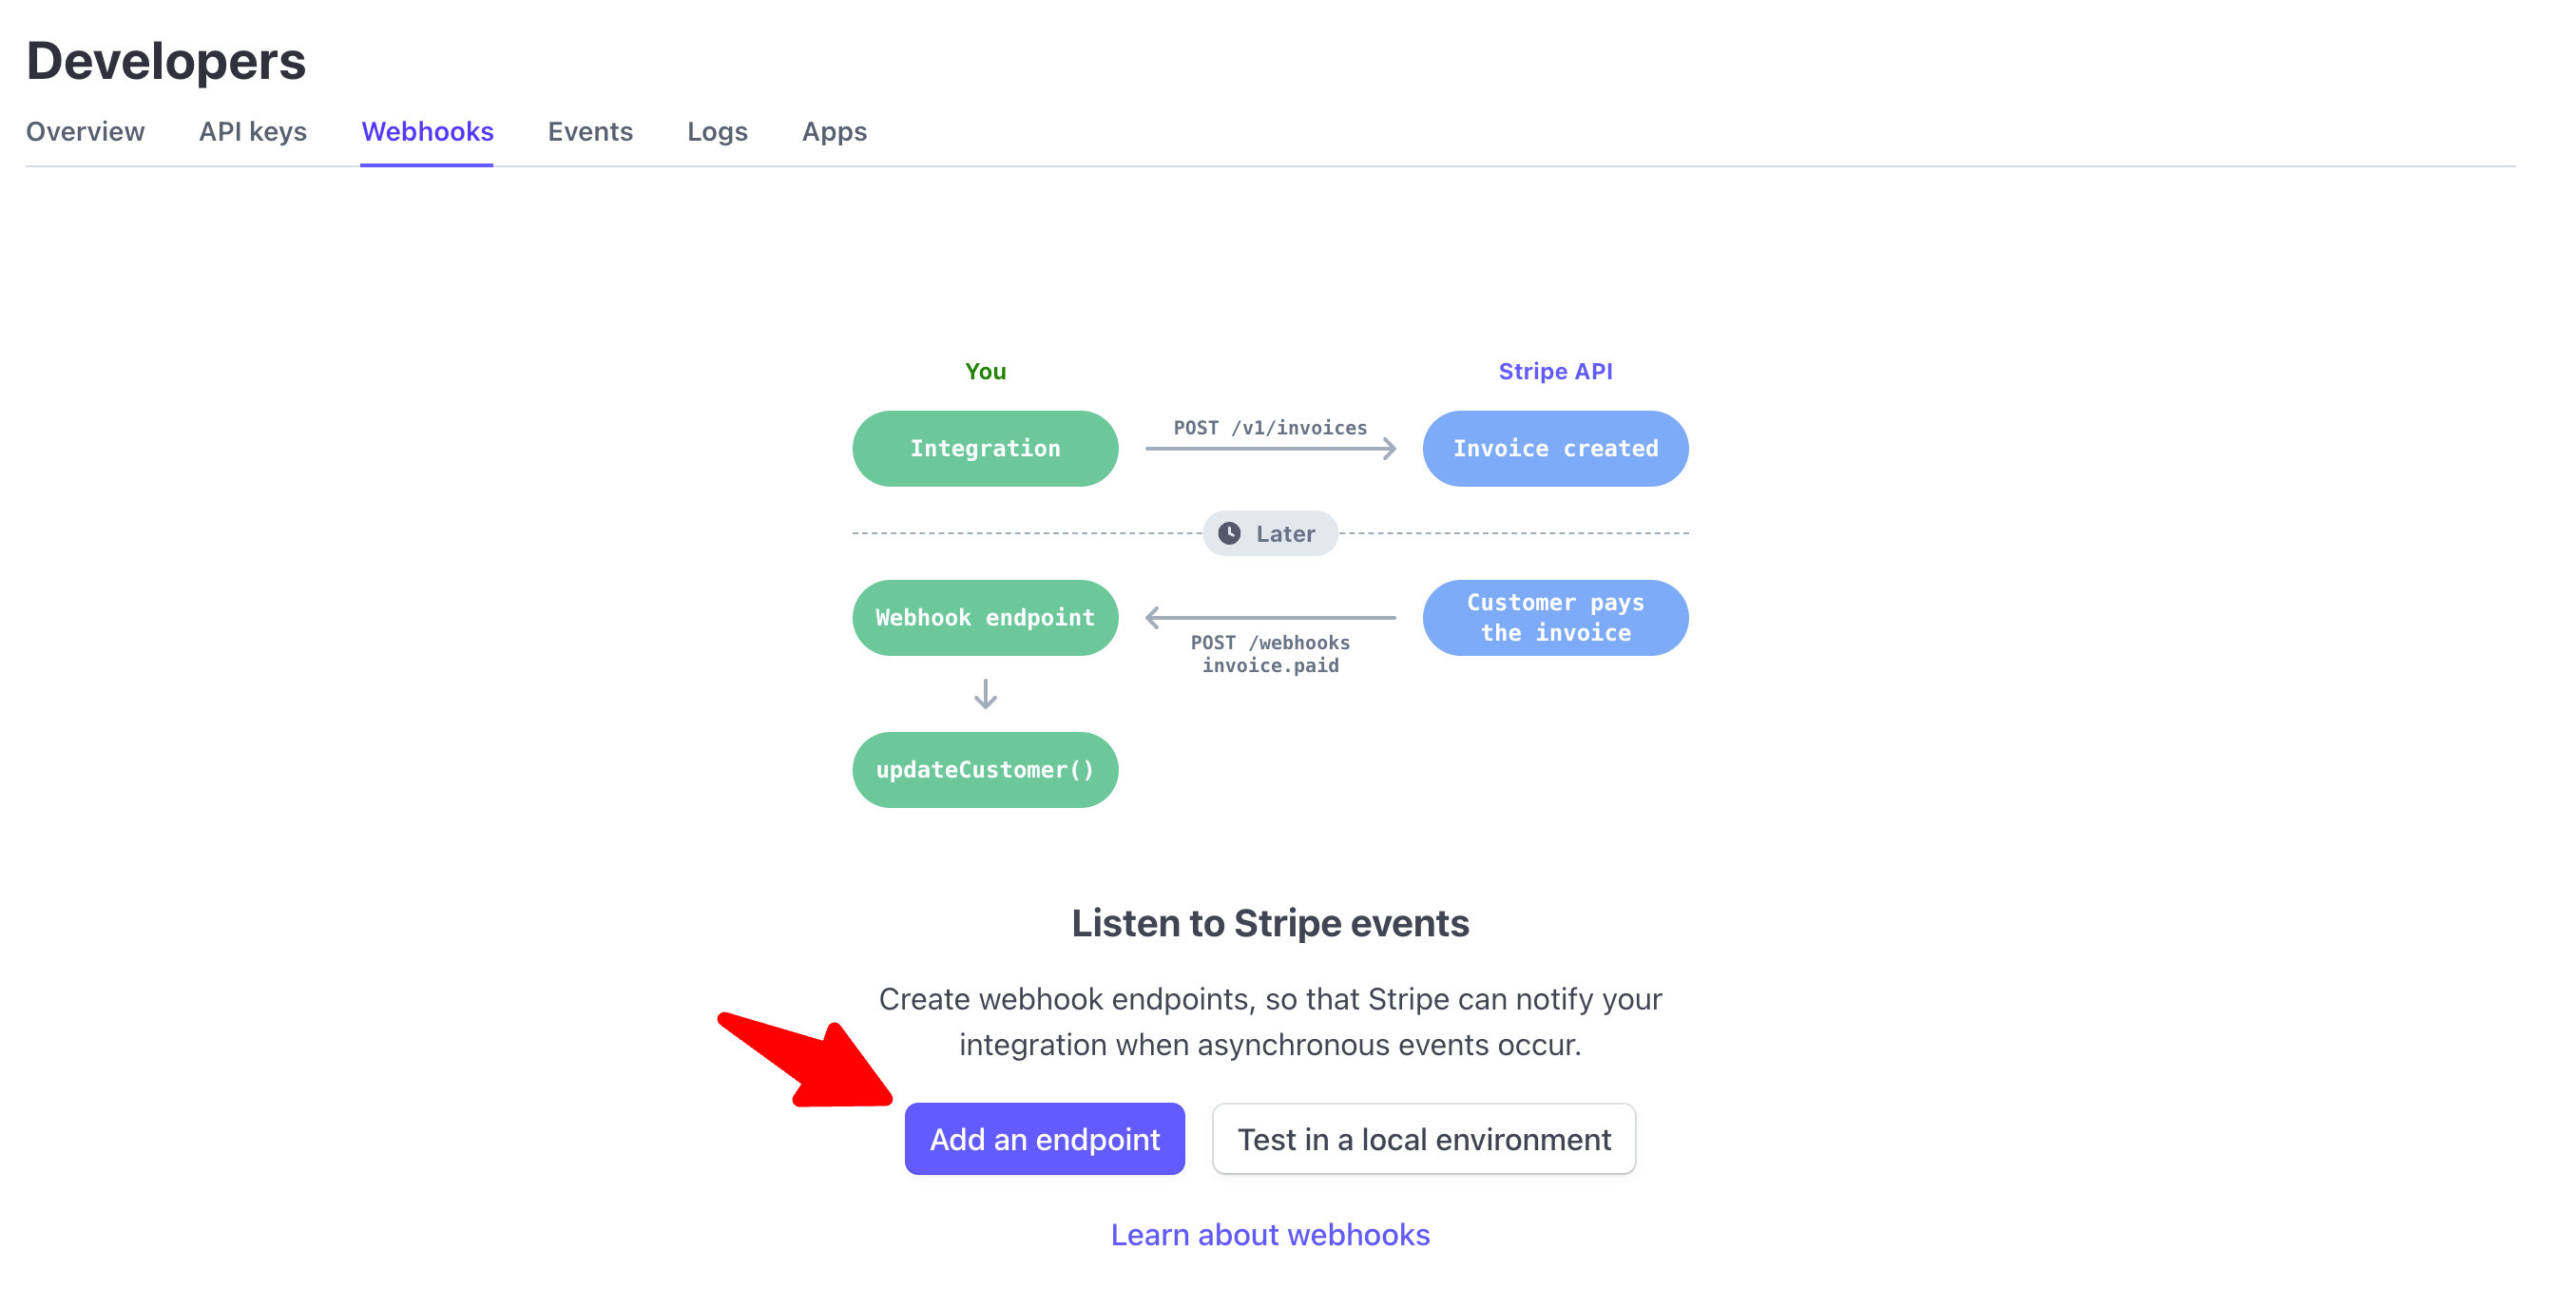Click the down arrow below Webhook endpoint
Viewport: 2576px width, 1308px height.
click(x=985, y=693)
